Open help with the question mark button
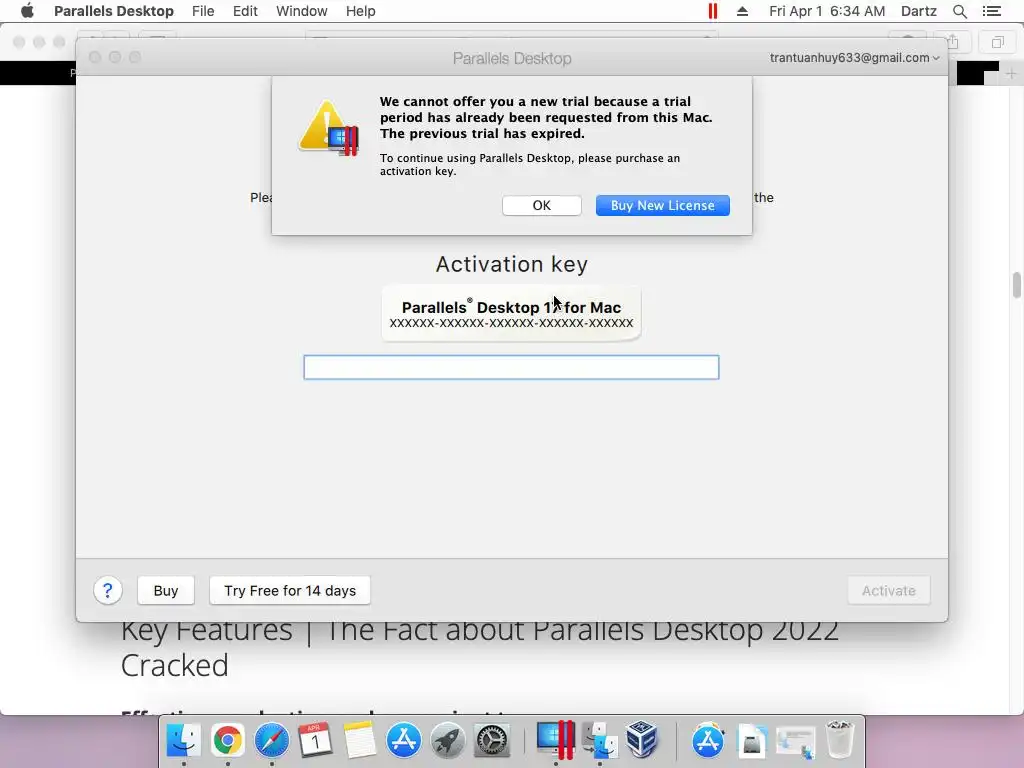 [108, 590]
